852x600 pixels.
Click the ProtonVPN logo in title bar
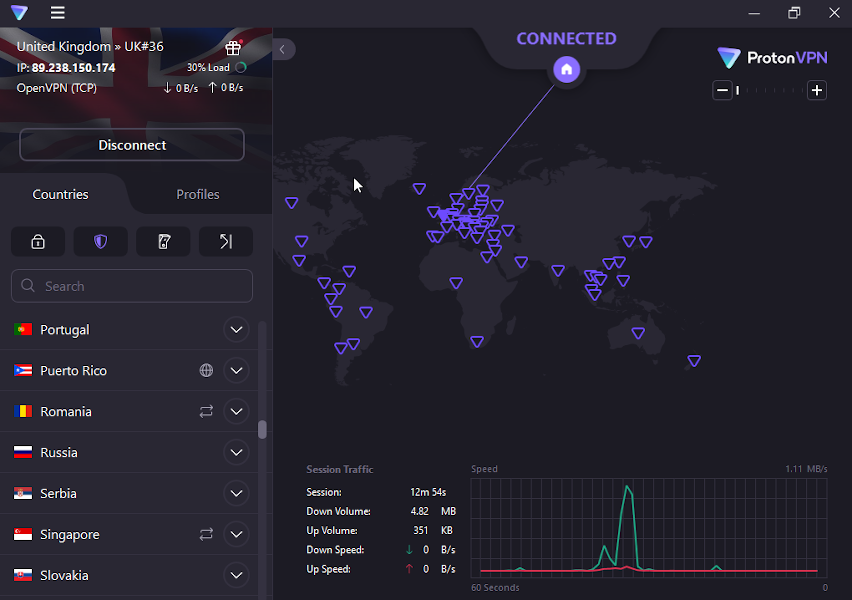click(x=19, y=13)
